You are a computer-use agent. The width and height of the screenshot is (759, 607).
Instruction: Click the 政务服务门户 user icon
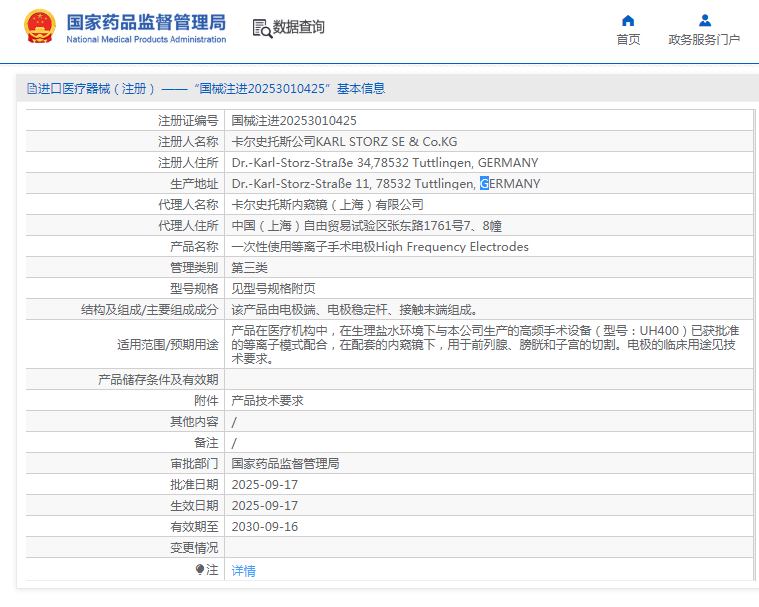click(x=705, y=21)
